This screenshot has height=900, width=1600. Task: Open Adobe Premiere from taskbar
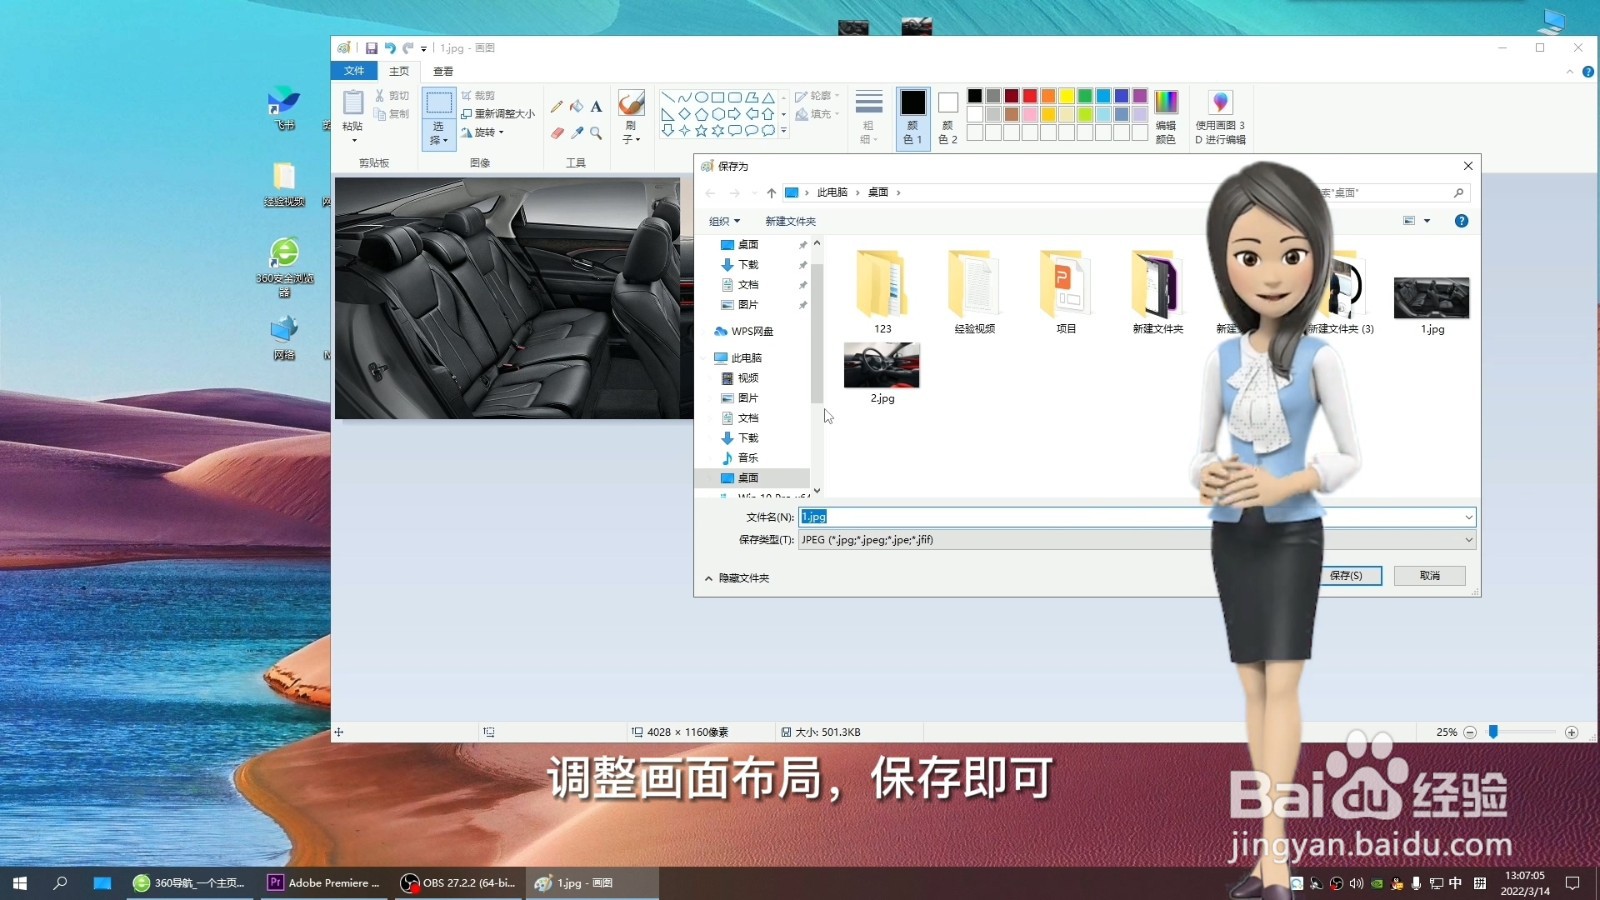(324, 883)
